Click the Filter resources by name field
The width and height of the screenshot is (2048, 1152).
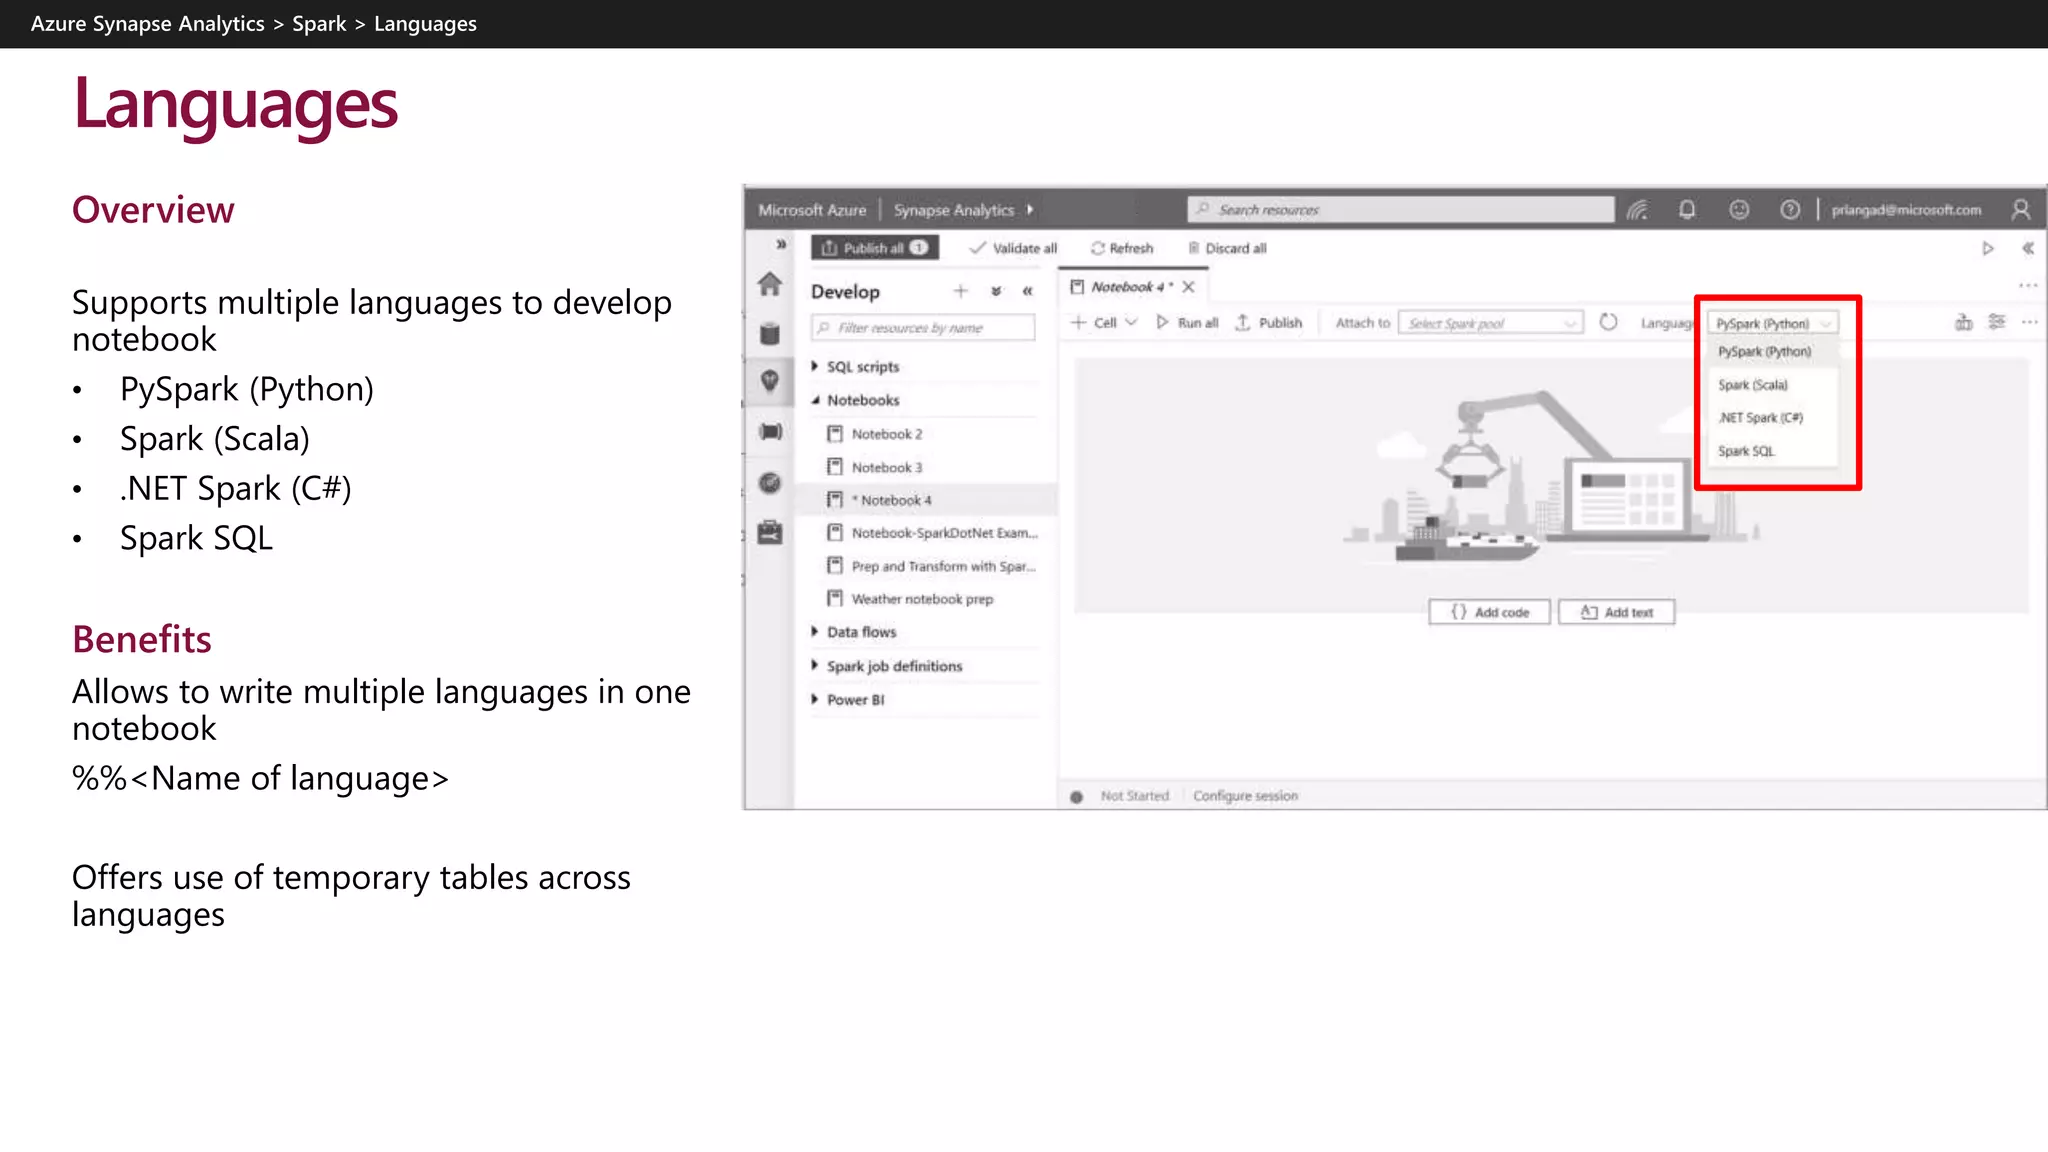point(922,328)
